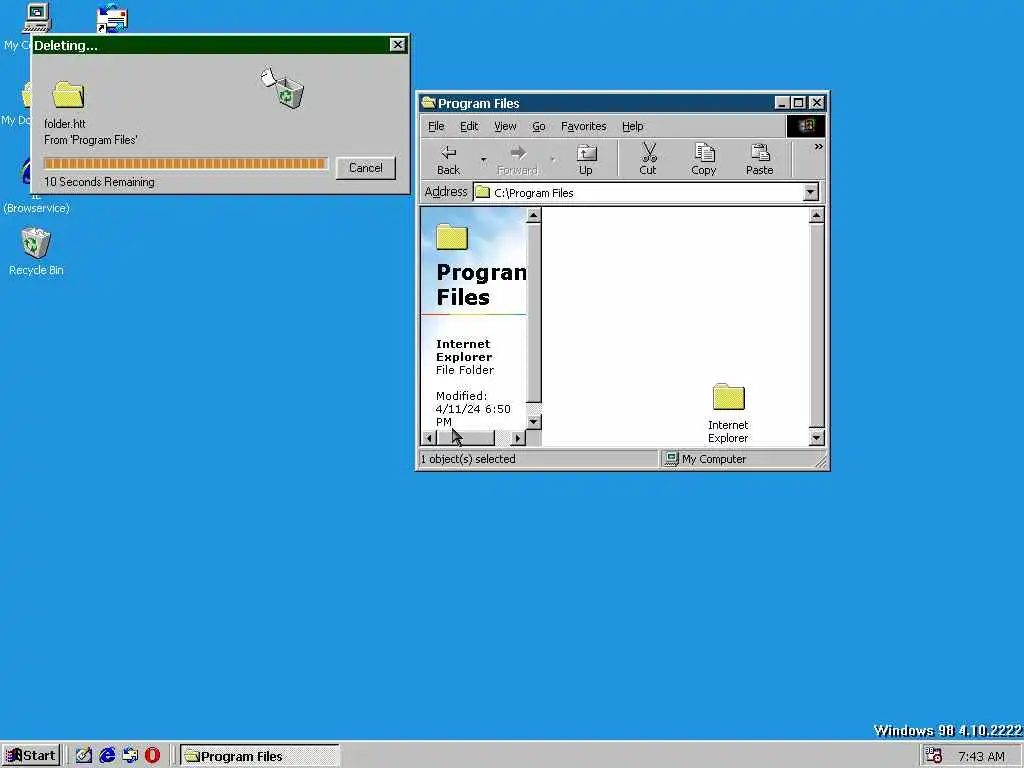Click 'From Program Files' text in dialog
1024x768 pixels.
pos(91,140)
